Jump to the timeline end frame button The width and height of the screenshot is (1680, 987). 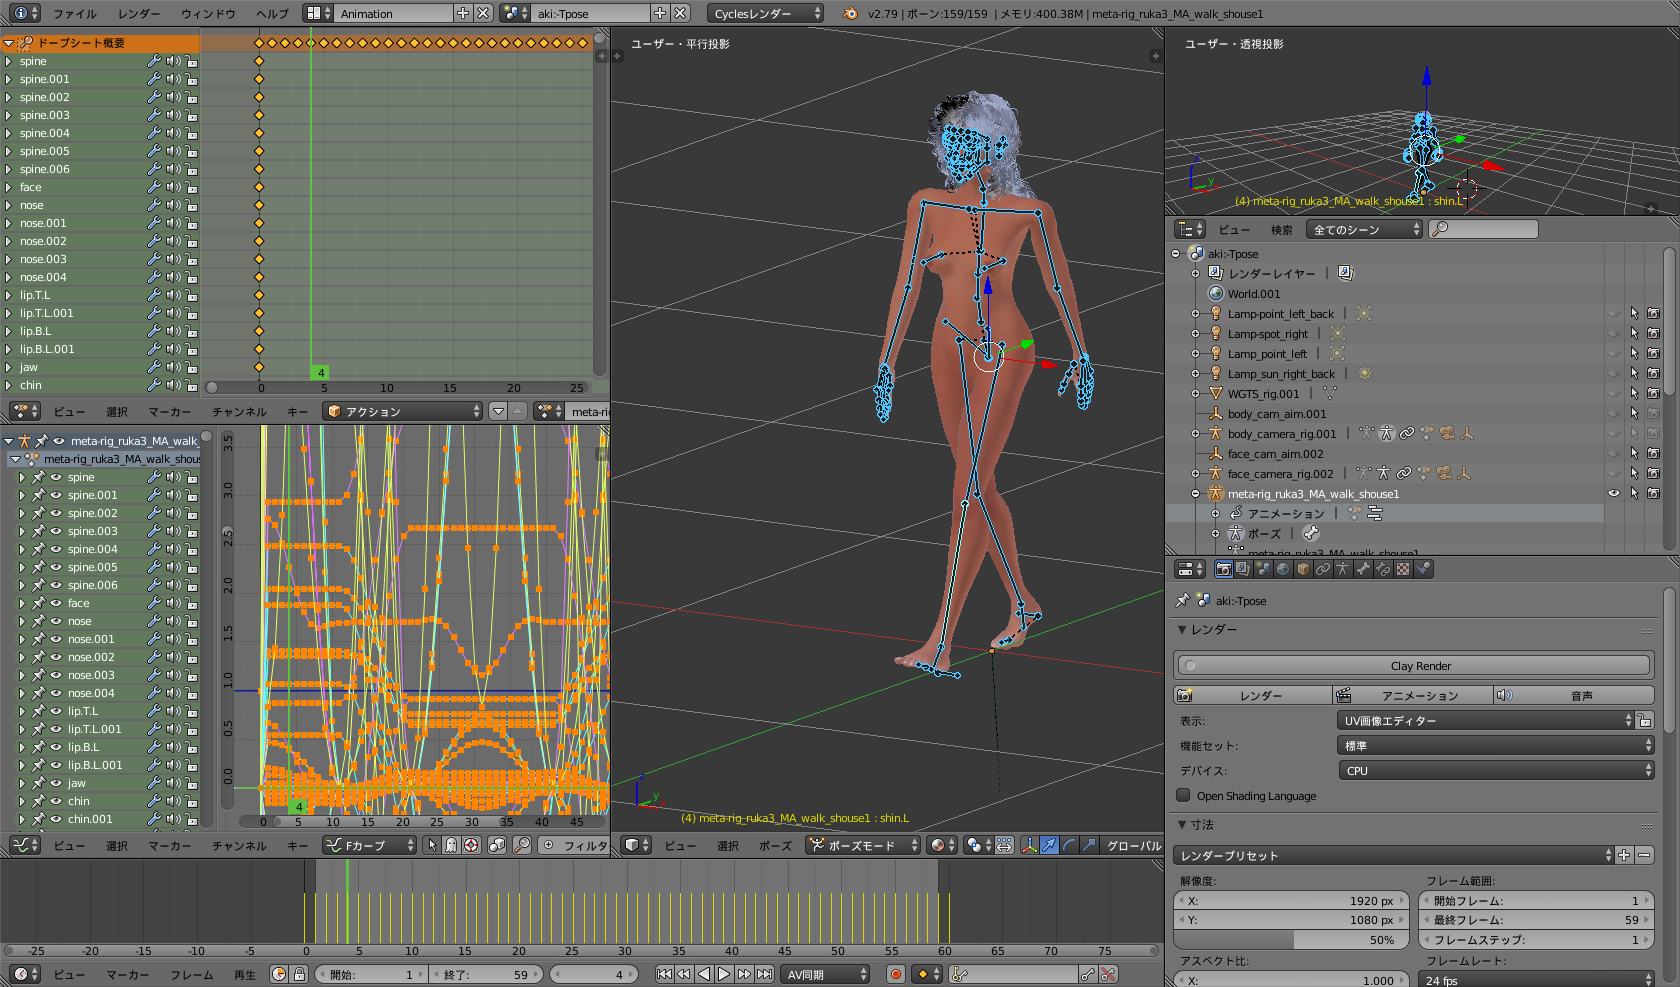click(x=764, y=974)
